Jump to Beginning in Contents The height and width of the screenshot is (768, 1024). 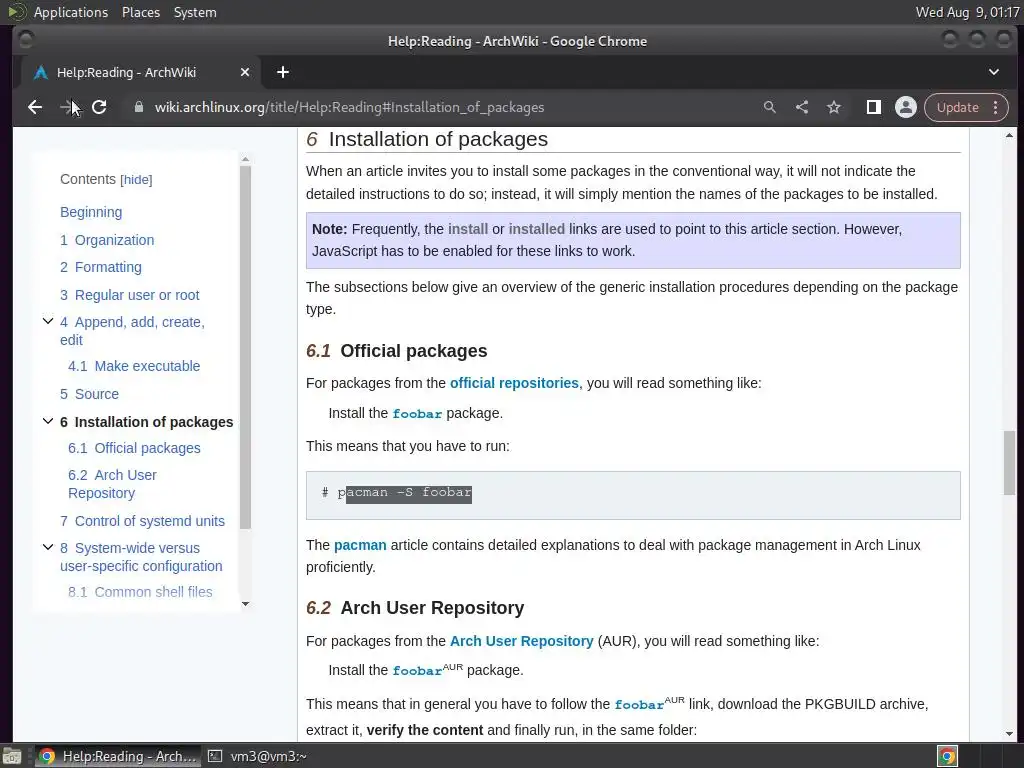(91, 212)
